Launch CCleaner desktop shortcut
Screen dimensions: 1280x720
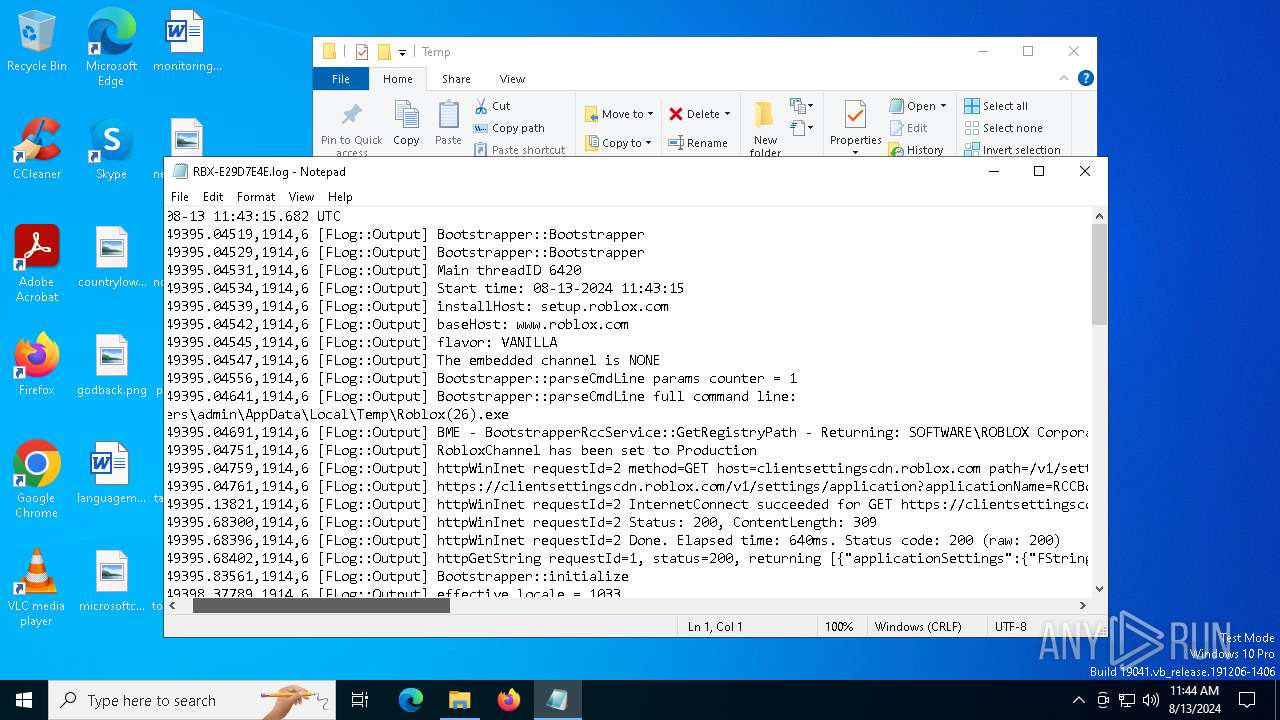tap(37, 149)
